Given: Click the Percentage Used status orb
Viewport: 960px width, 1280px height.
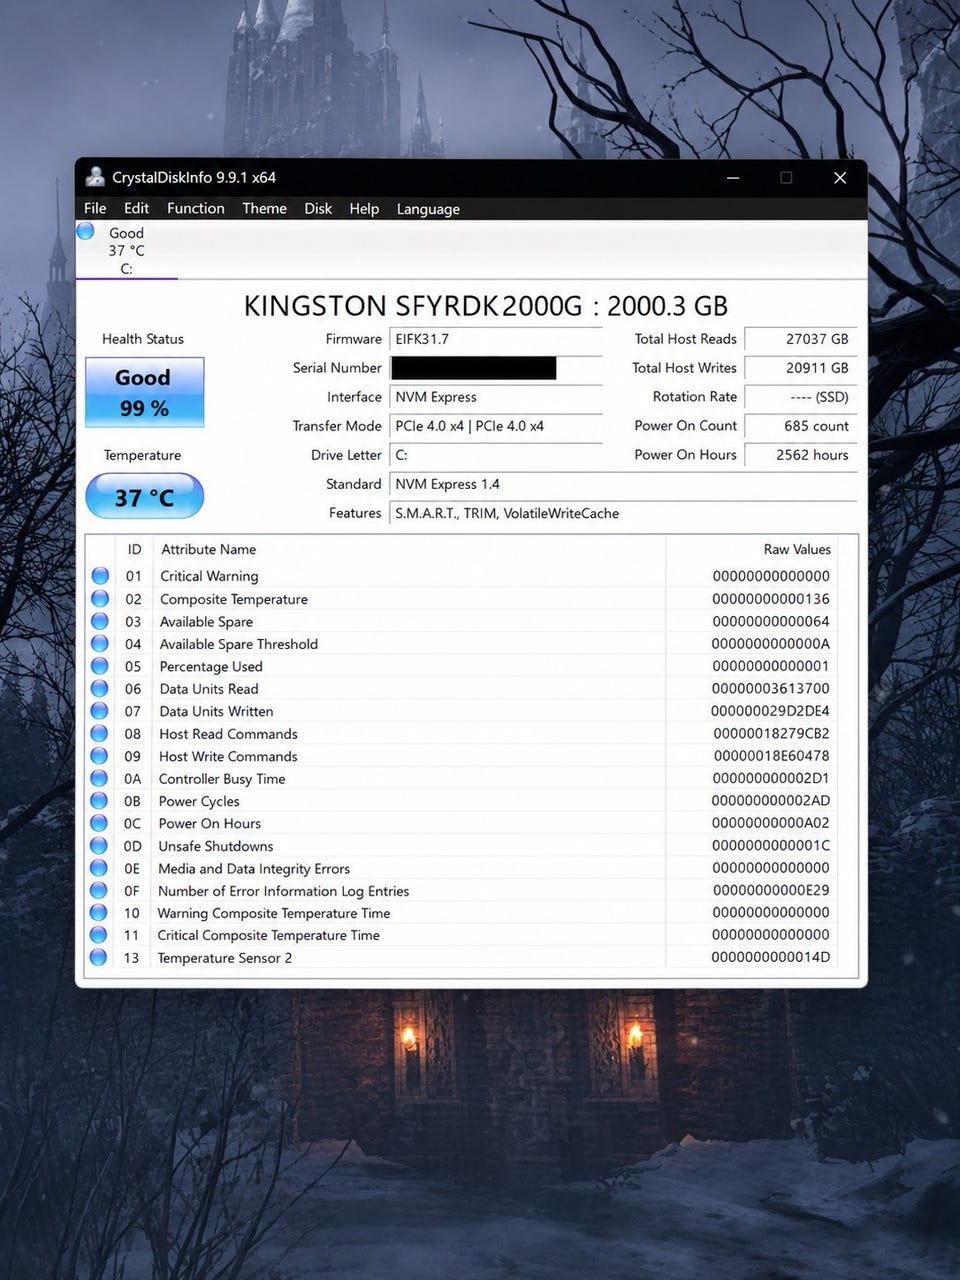Looking at the screenshot, I should click(100, 666).
